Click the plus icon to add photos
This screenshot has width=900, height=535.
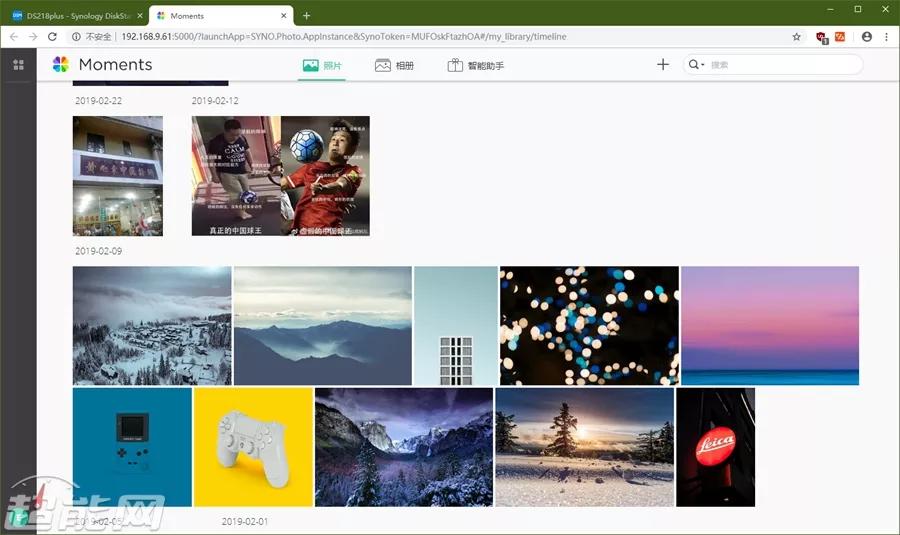tap(663, 64)
